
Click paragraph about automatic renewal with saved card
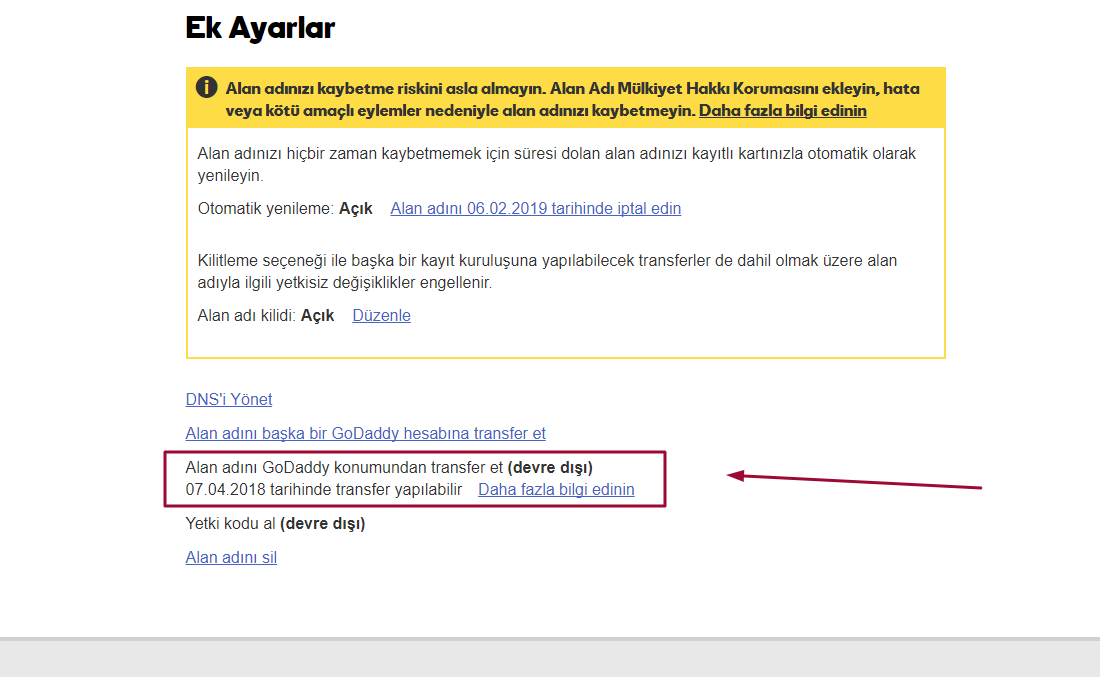coord(556,164)
